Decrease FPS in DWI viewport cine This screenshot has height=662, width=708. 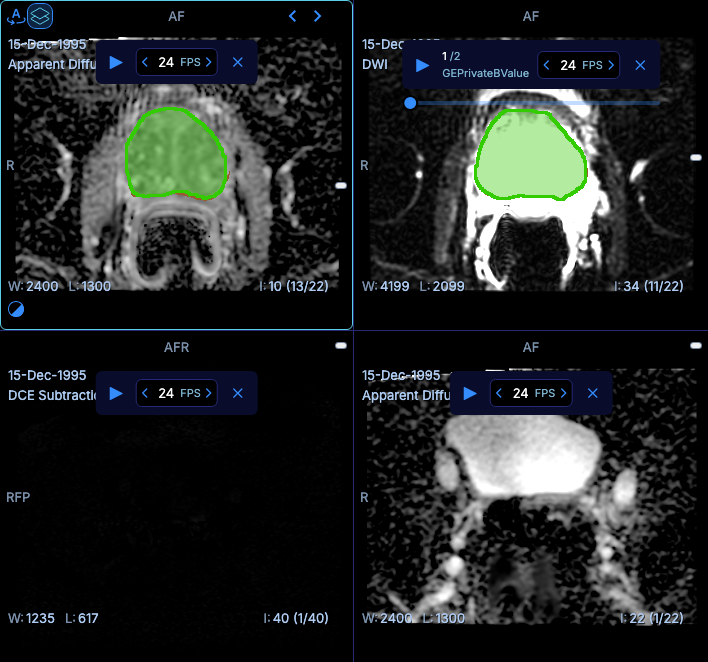click(546, 65)
